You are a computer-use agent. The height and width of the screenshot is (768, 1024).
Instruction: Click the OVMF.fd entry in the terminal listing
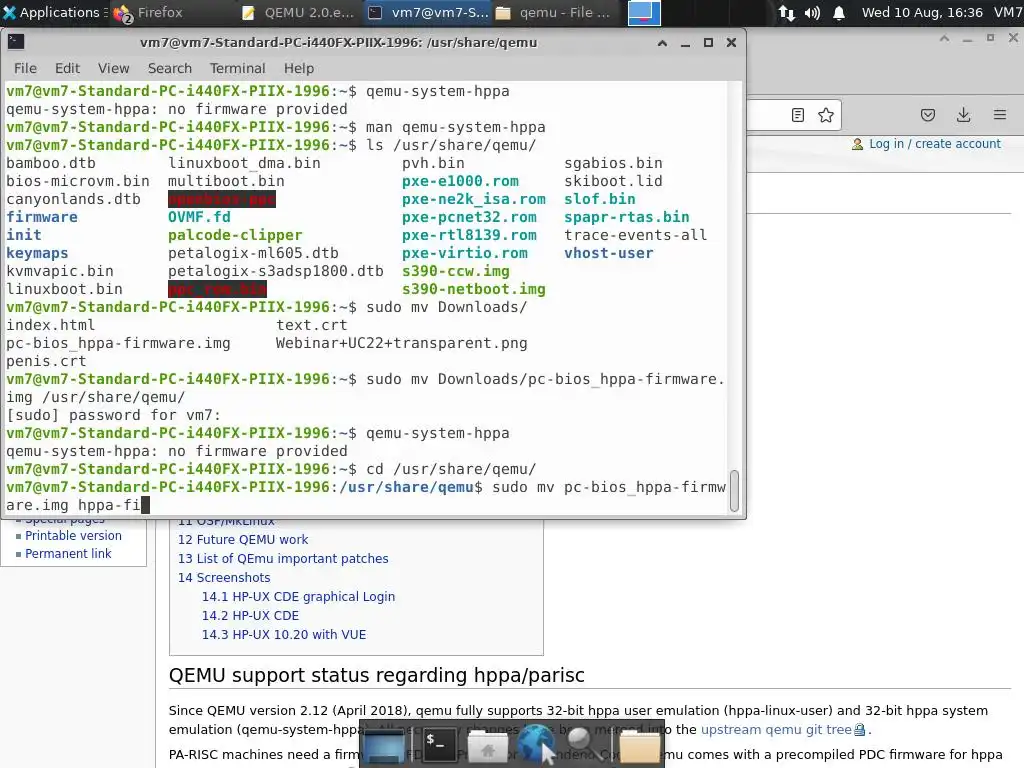pos(199,217)
